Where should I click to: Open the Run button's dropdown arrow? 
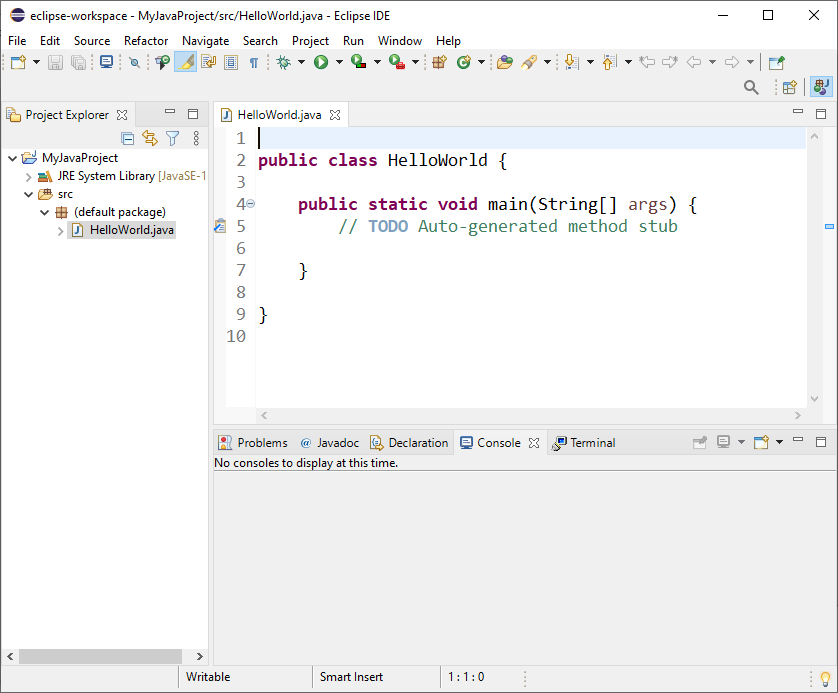tap(337, 62)
